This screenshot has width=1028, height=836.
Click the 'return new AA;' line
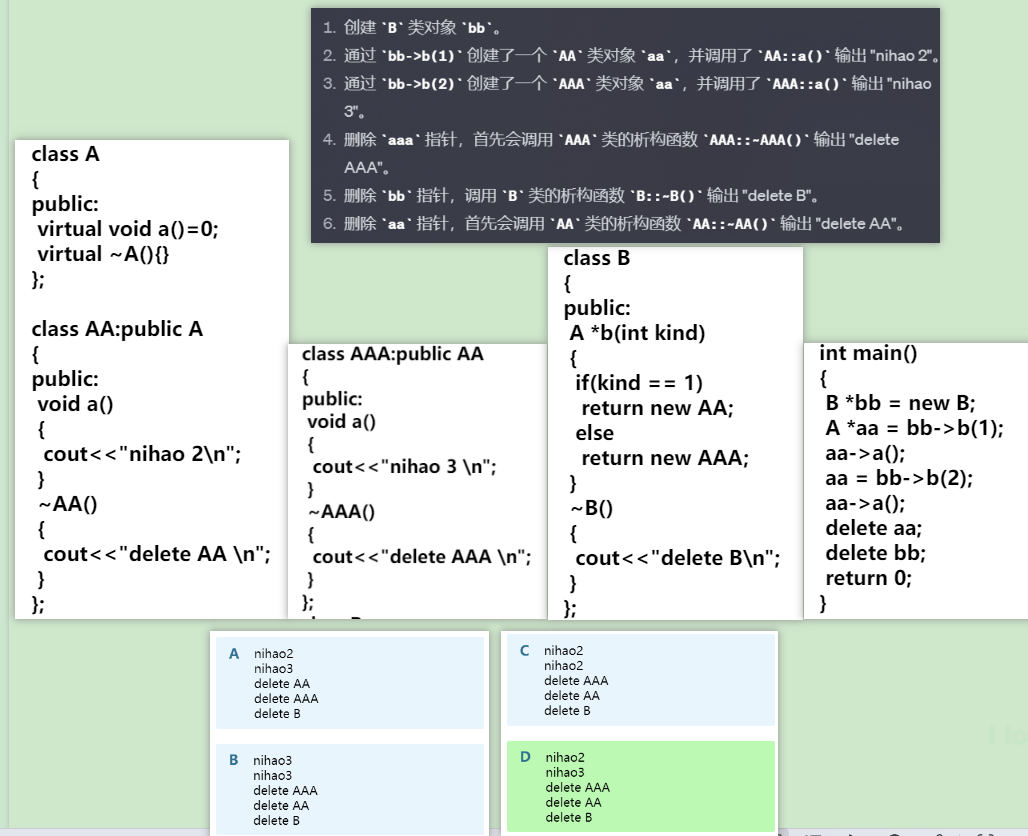[x=658, y=408]
